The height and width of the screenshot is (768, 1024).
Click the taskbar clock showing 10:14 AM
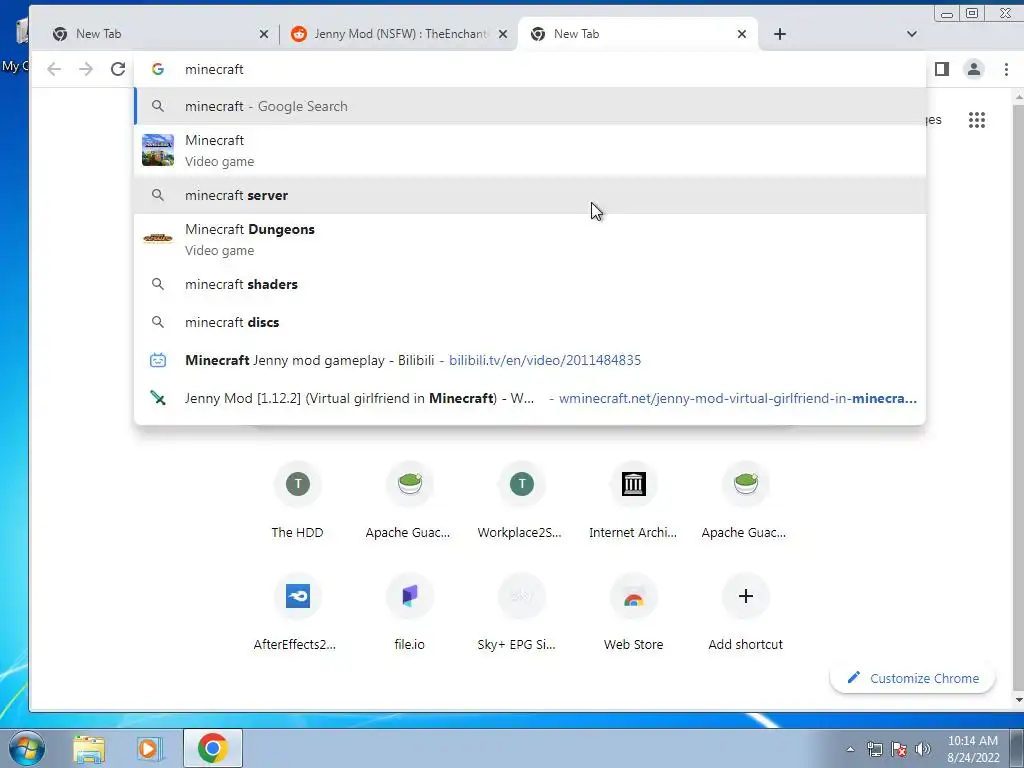[972, 749]
